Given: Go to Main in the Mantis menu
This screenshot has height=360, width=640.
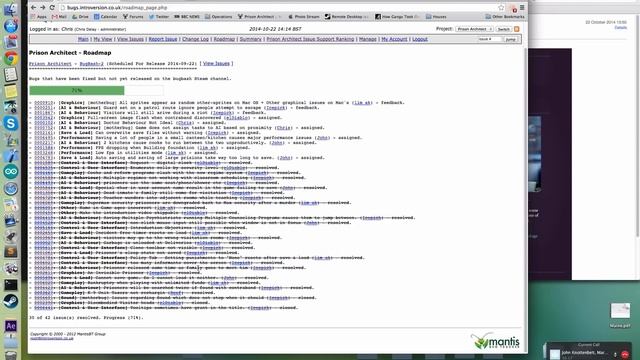Looking at the screenshot, I should [x=83, y=39].
